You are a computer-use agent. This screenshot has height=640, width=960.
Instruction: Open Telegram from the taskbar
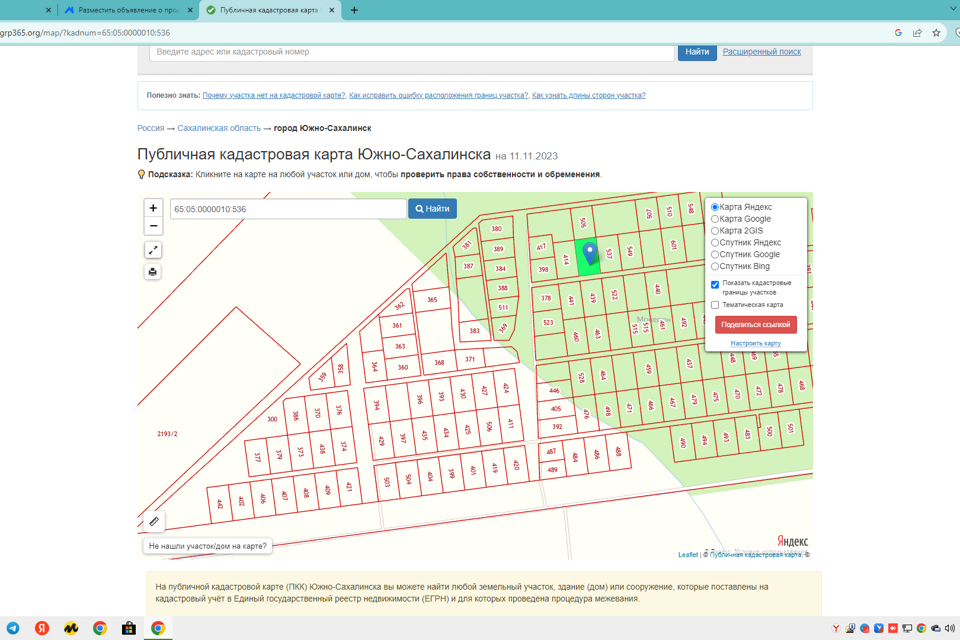(13, 628)
